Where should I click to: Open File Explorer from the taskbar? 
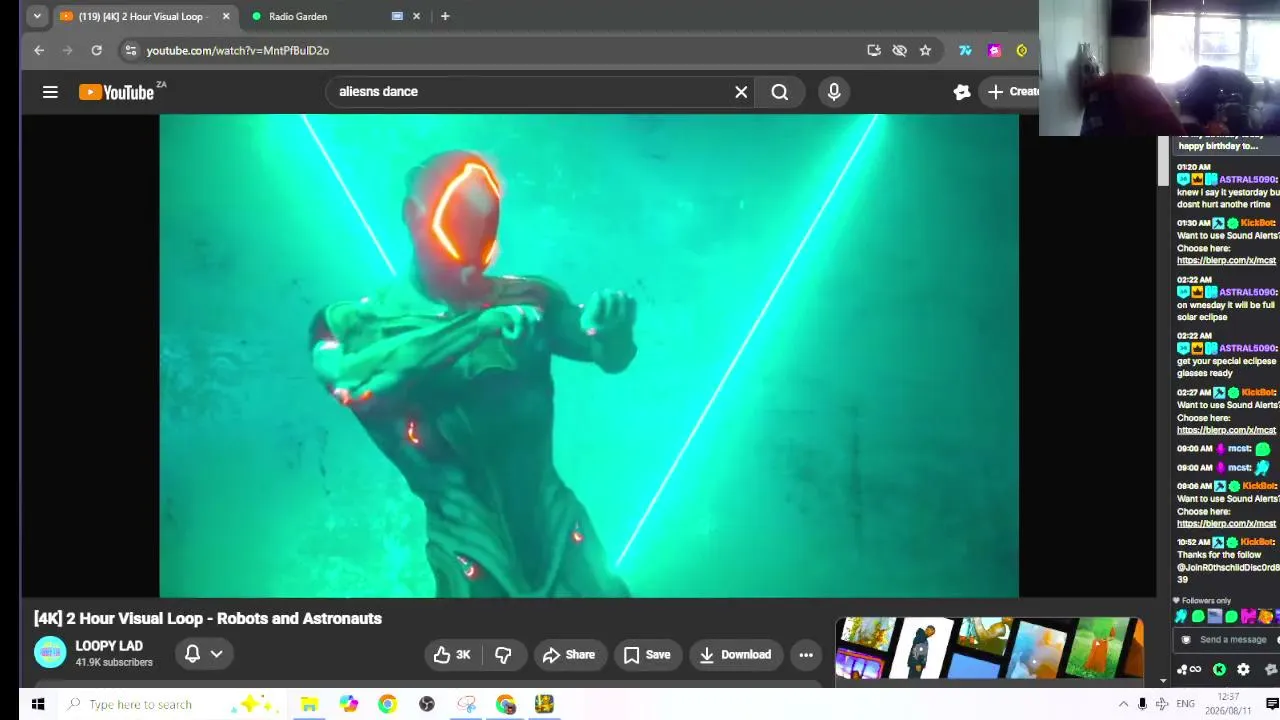coord(309,704)
